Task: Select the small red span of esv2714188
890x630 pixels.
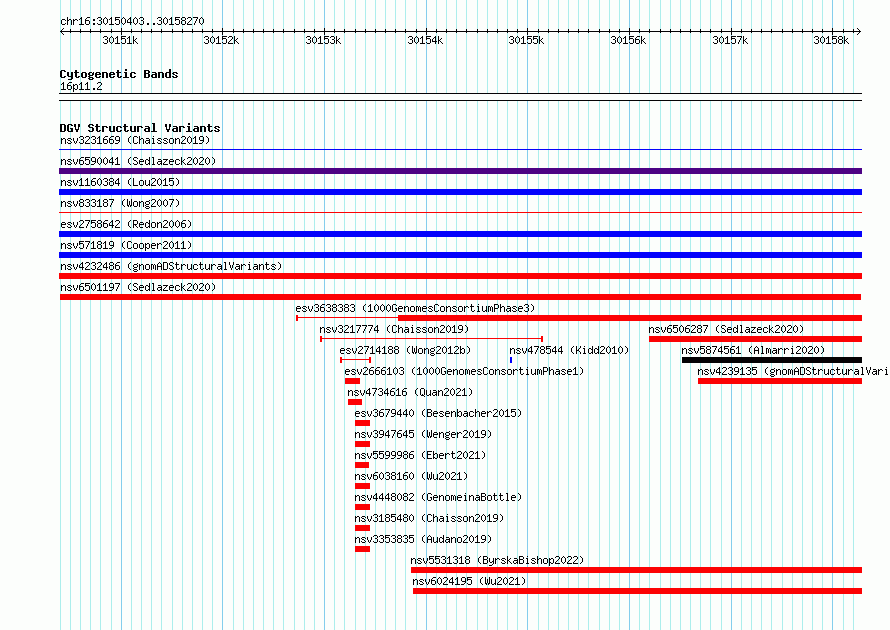Action: (x=355, y=360)
